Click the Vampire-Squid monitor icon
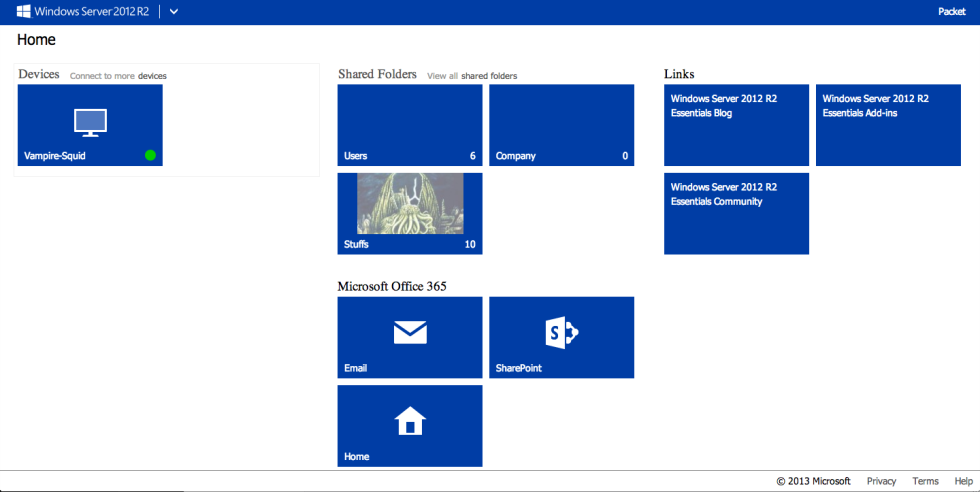This screenshot has height=492, width=980. pos(90,123)
